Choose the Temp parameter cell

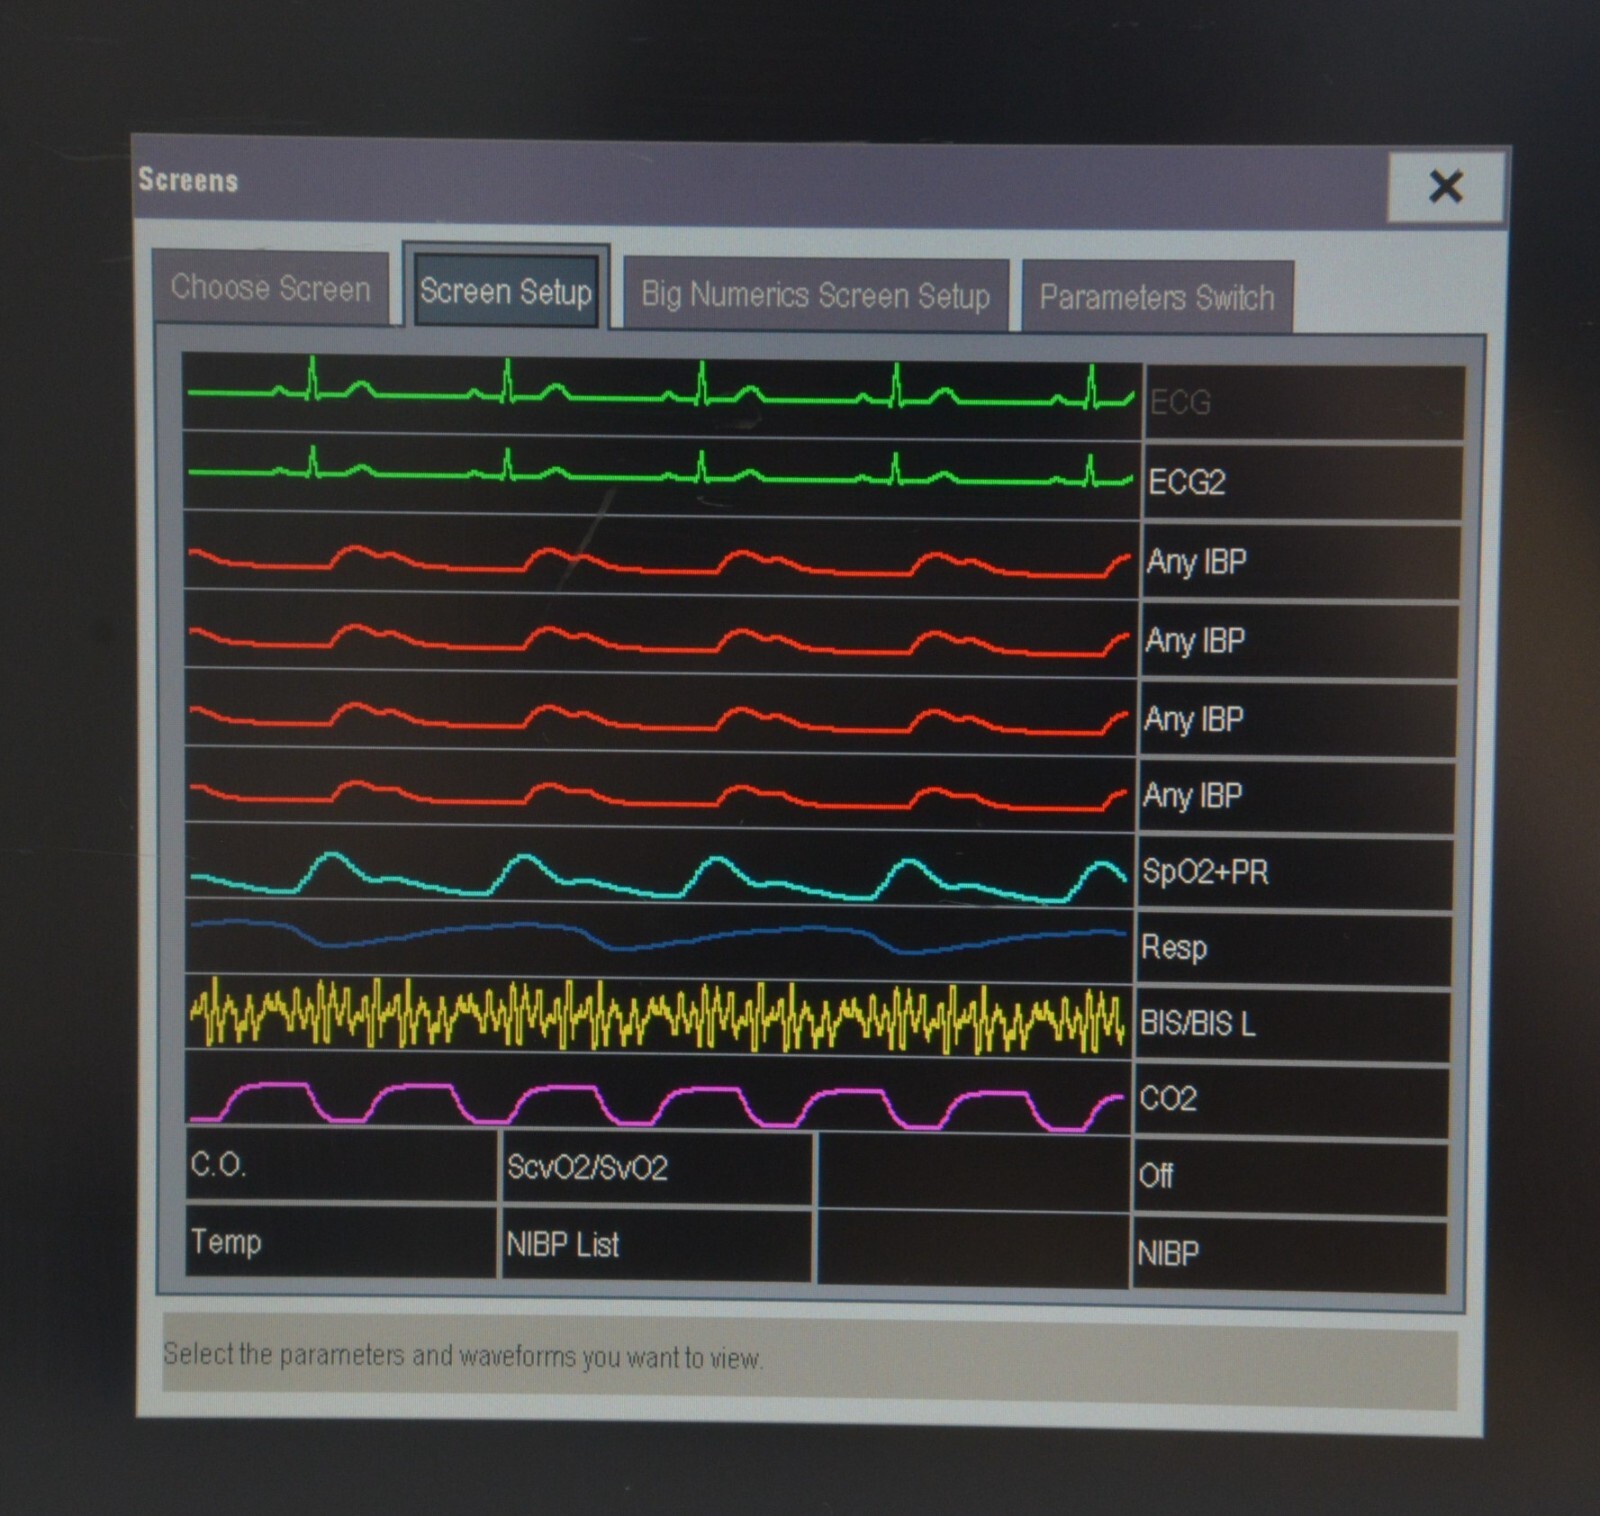pos(340,1243)
